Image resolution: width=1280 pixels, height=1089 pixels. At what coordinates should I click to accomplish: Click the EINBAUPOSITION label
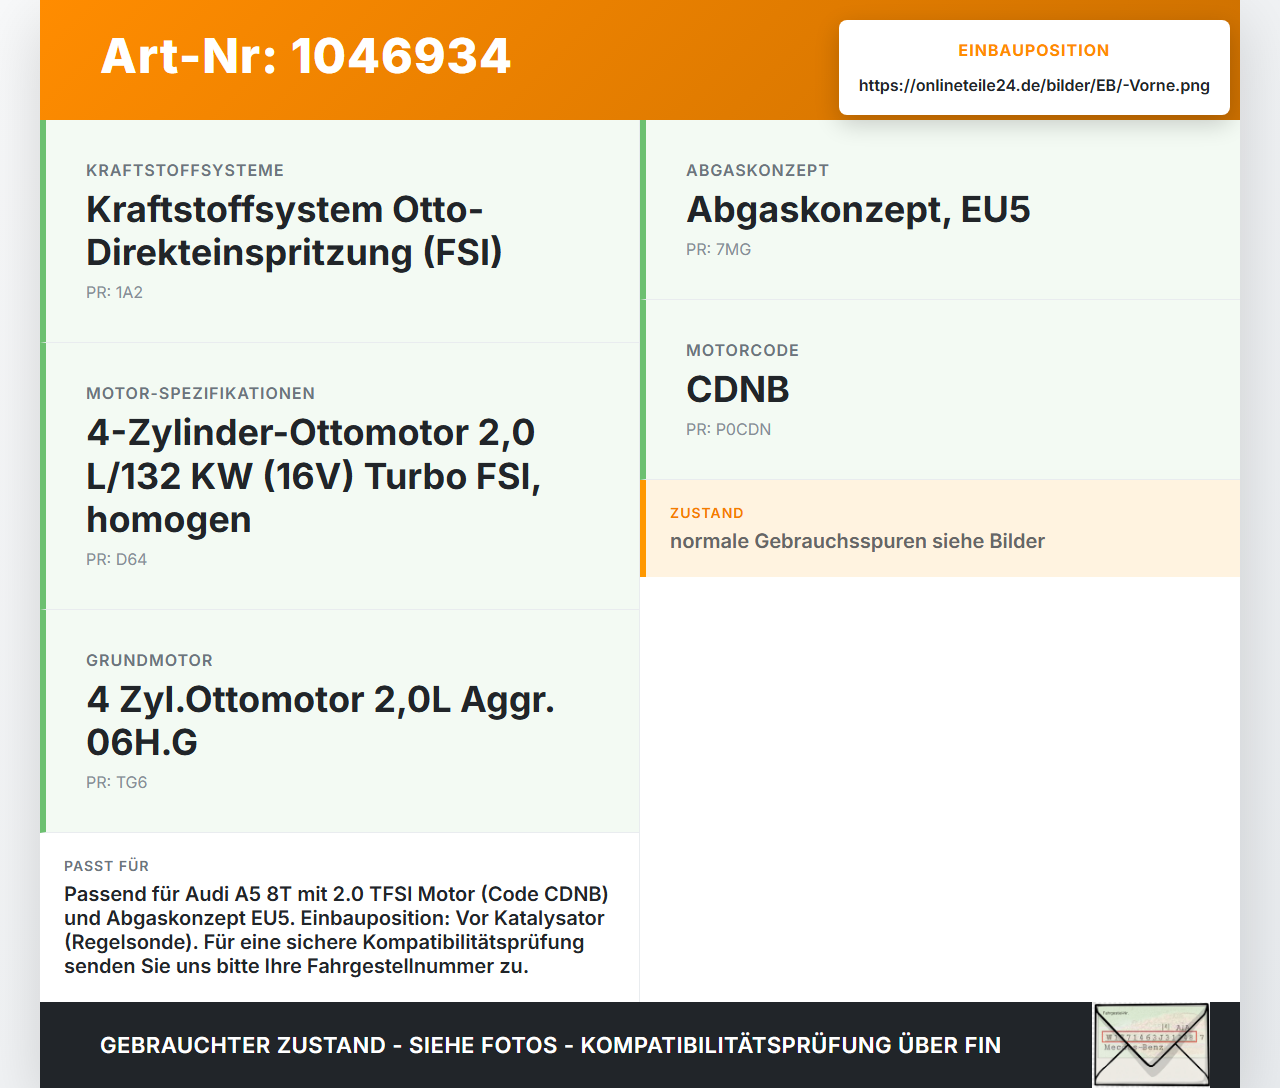pos(1034,50)
